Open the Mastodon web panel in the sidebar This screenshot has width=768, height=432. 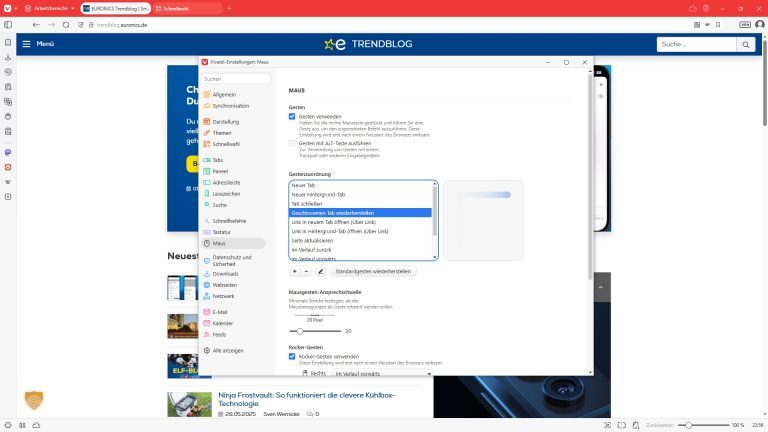tap(8, 152)
